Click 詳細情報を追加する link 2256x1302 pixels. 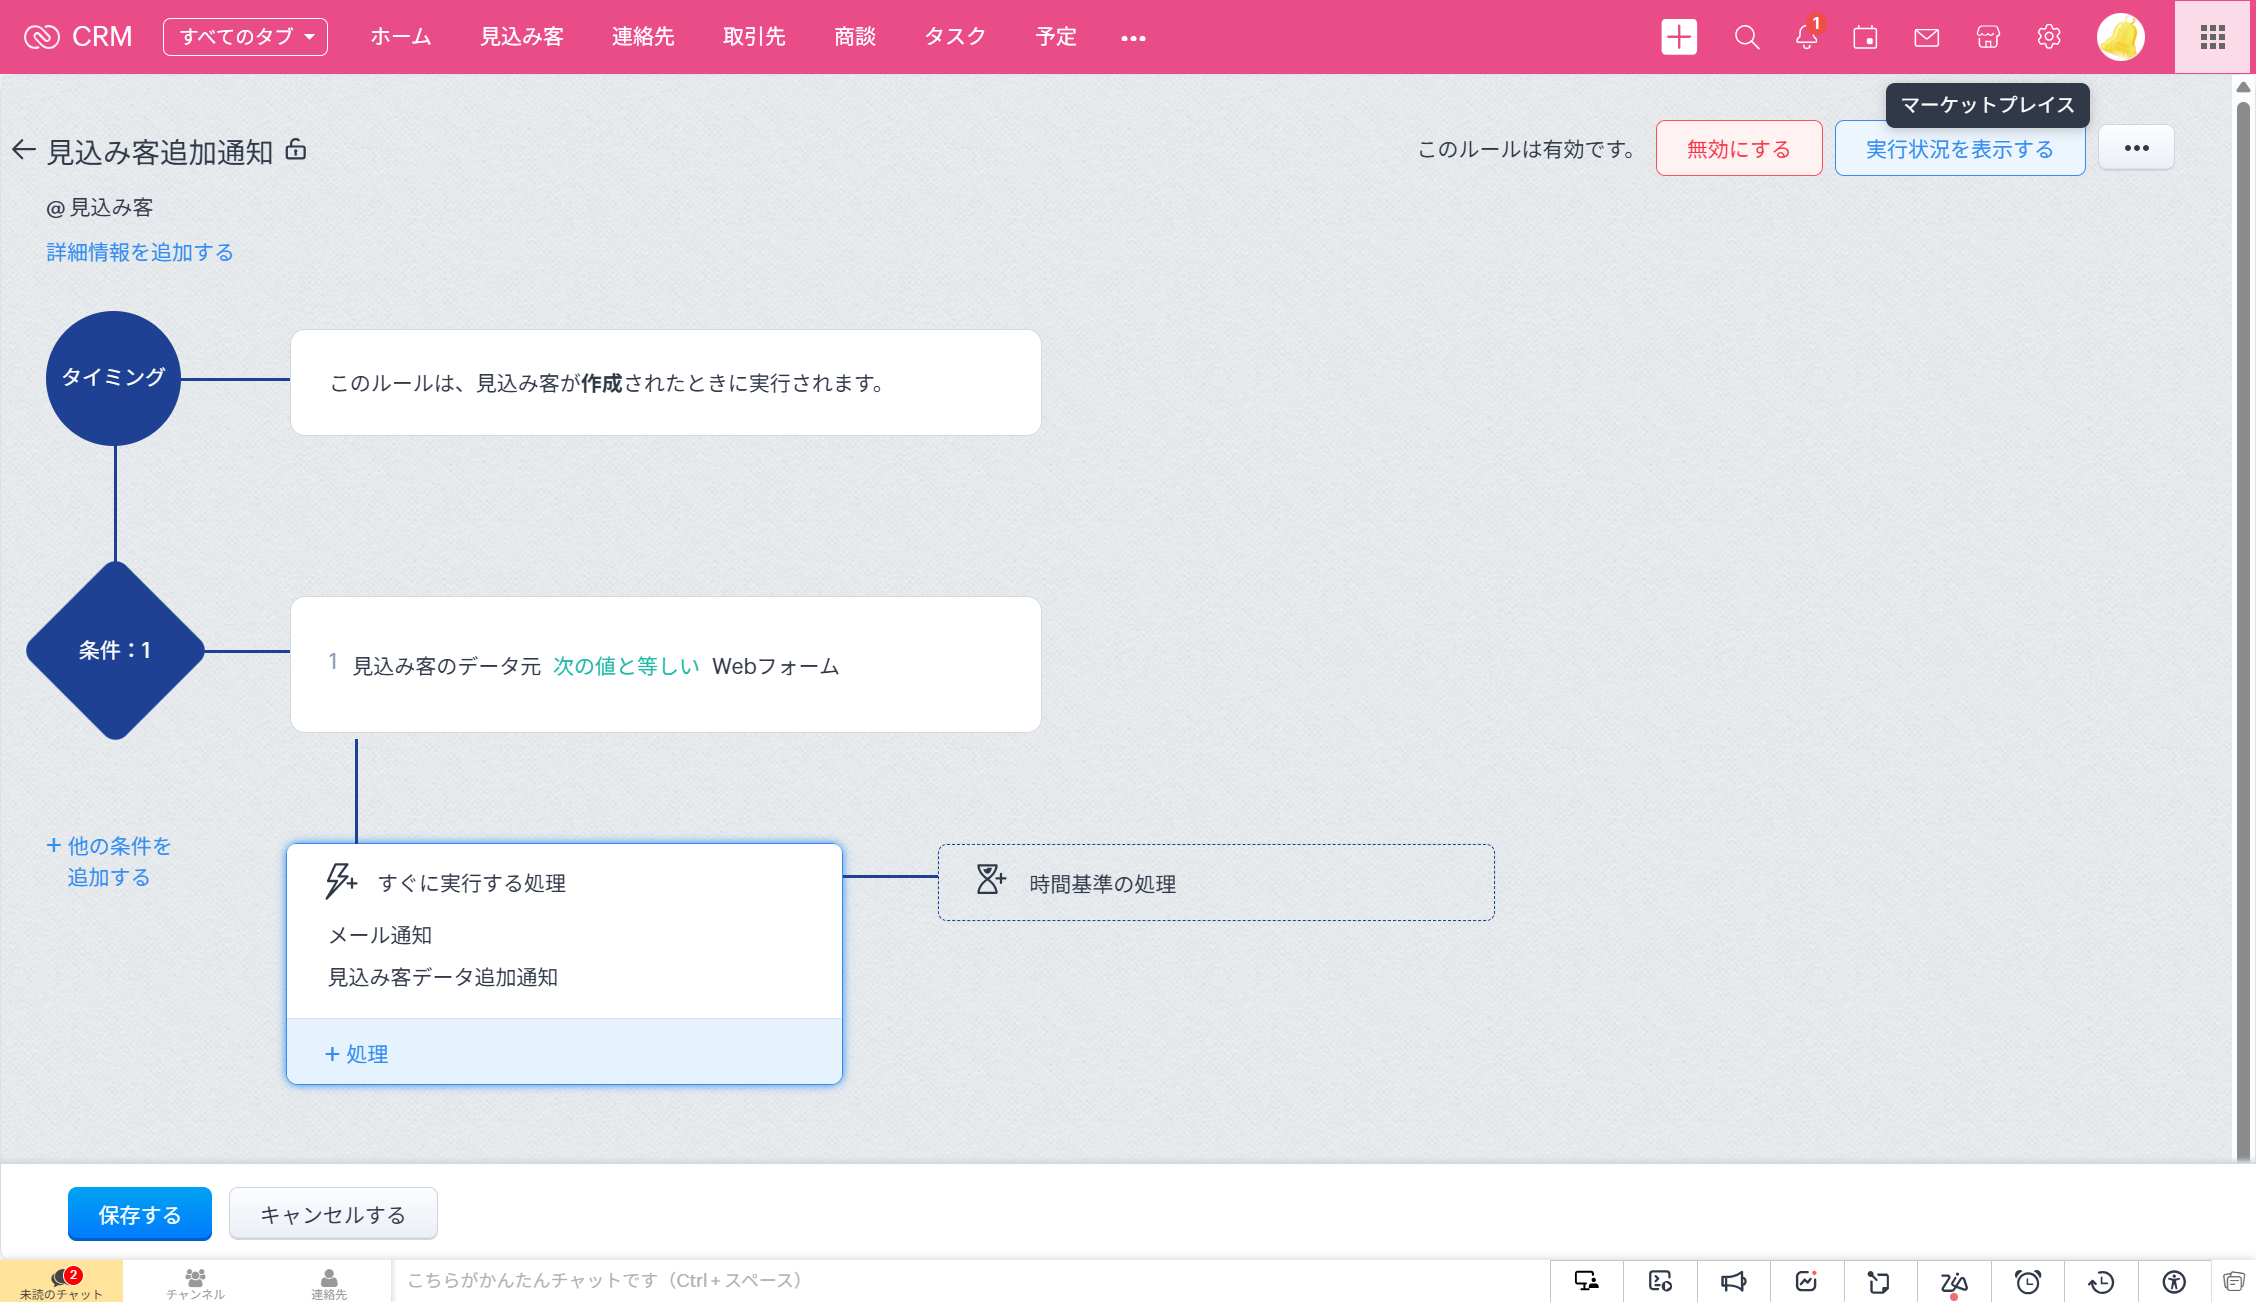[x=140, y=252]
